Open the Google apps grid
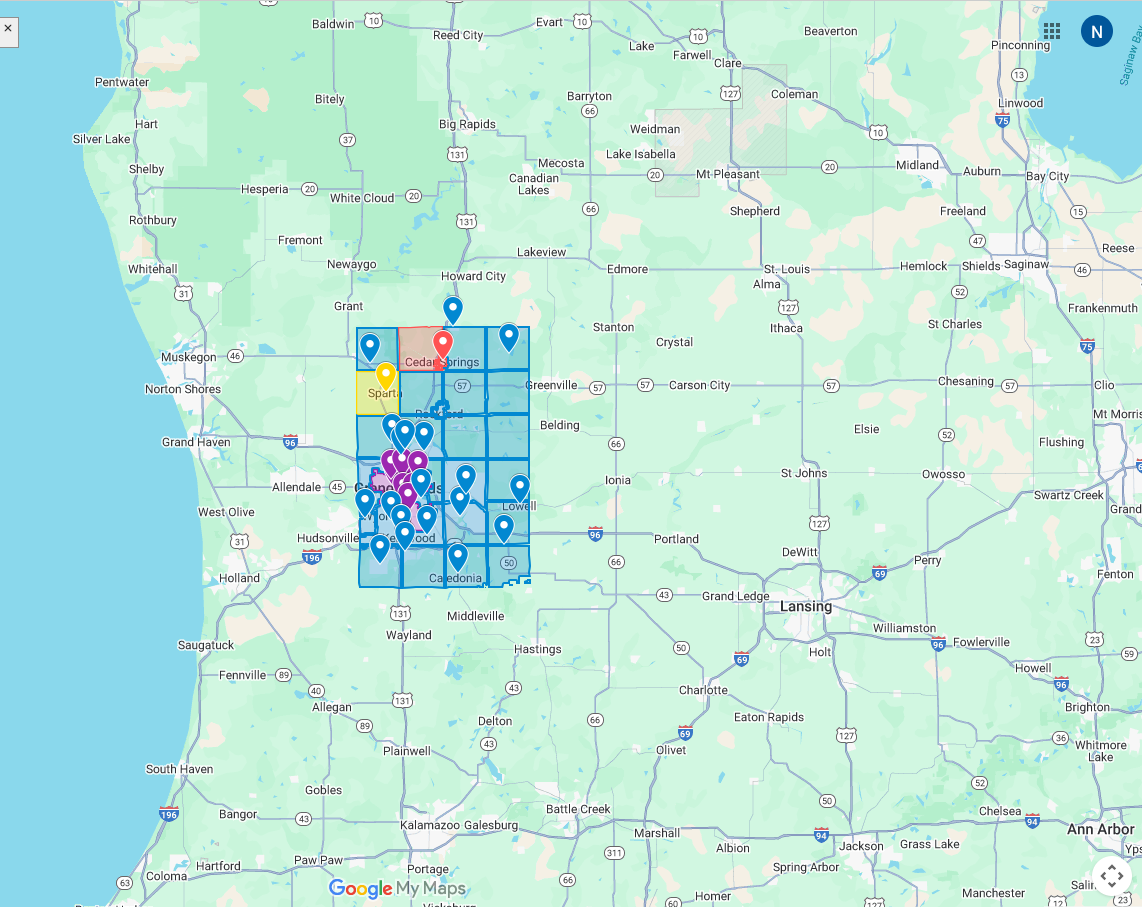This screenshot has height=907, width=1142. click(1052, 31)
